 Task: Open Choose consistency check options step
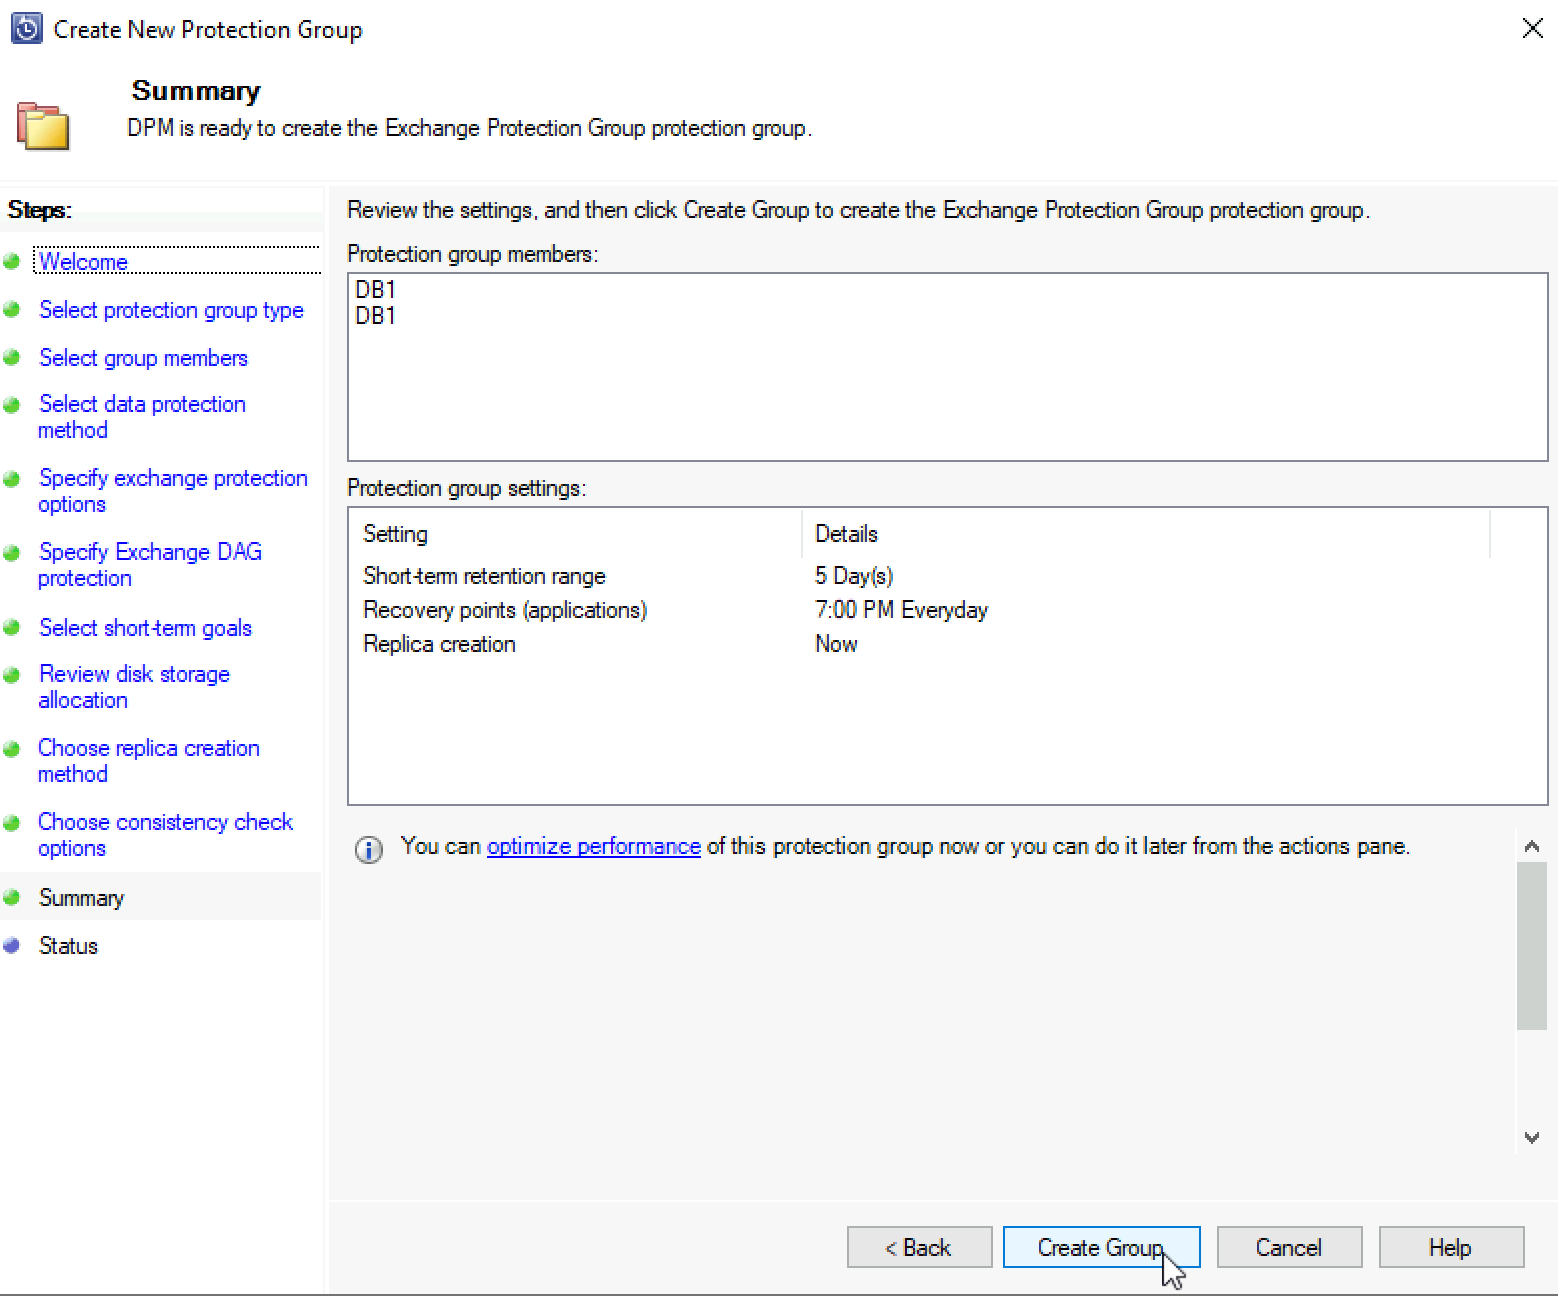coord(165,835)
